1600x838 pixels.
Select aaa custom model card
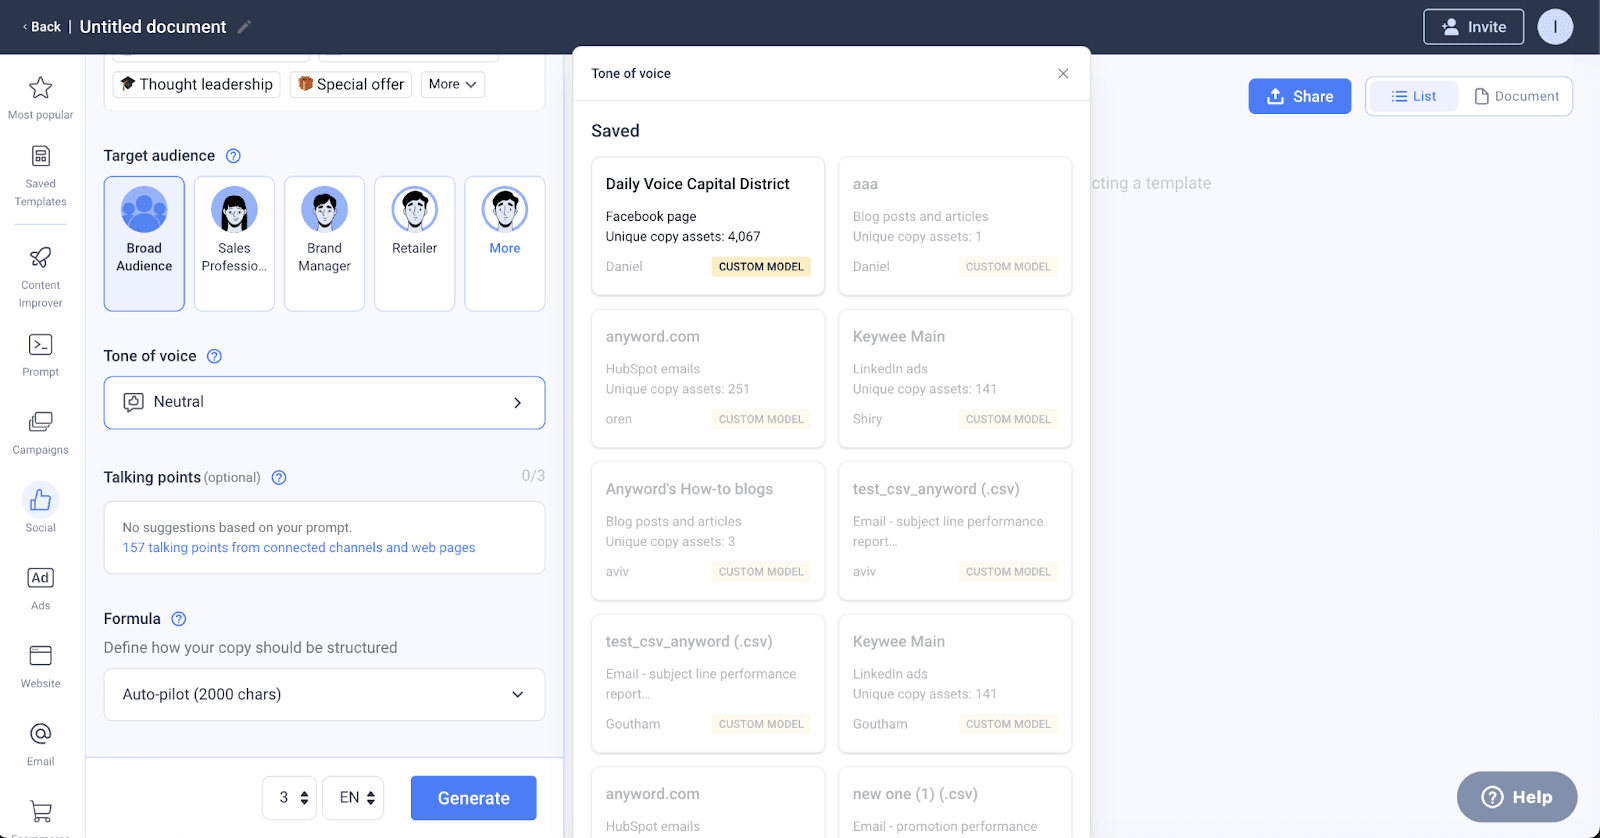pos(955,226)
